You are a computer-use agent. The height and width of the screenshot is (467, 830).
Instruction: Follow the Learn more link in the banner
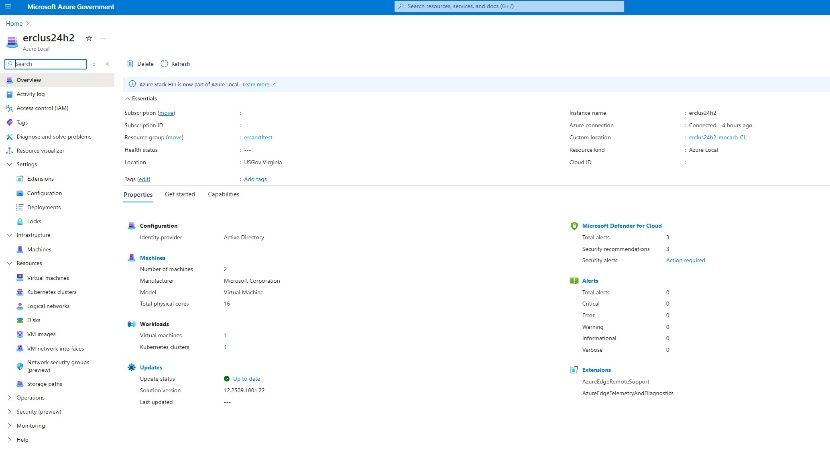pyautogui.click(x=259, y=84)
